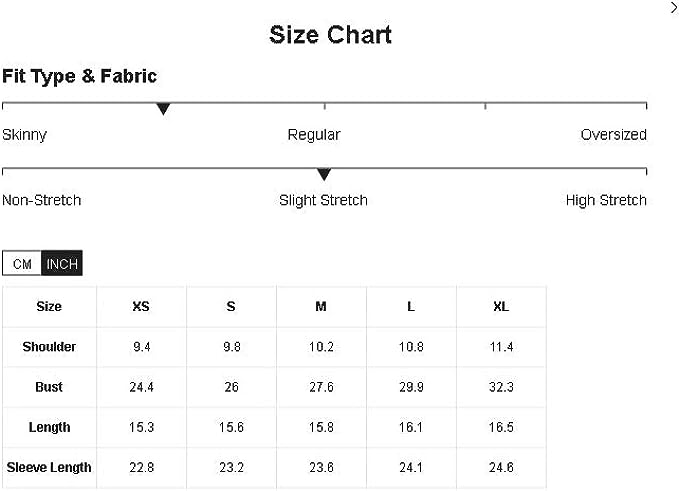
Task: Click the next arrow chevron at top right
Action: pos(672,8)
